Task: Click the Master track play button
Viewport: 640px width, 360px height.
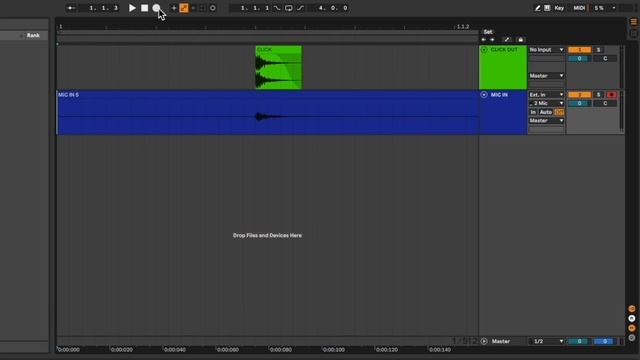Action: (484, 341)
